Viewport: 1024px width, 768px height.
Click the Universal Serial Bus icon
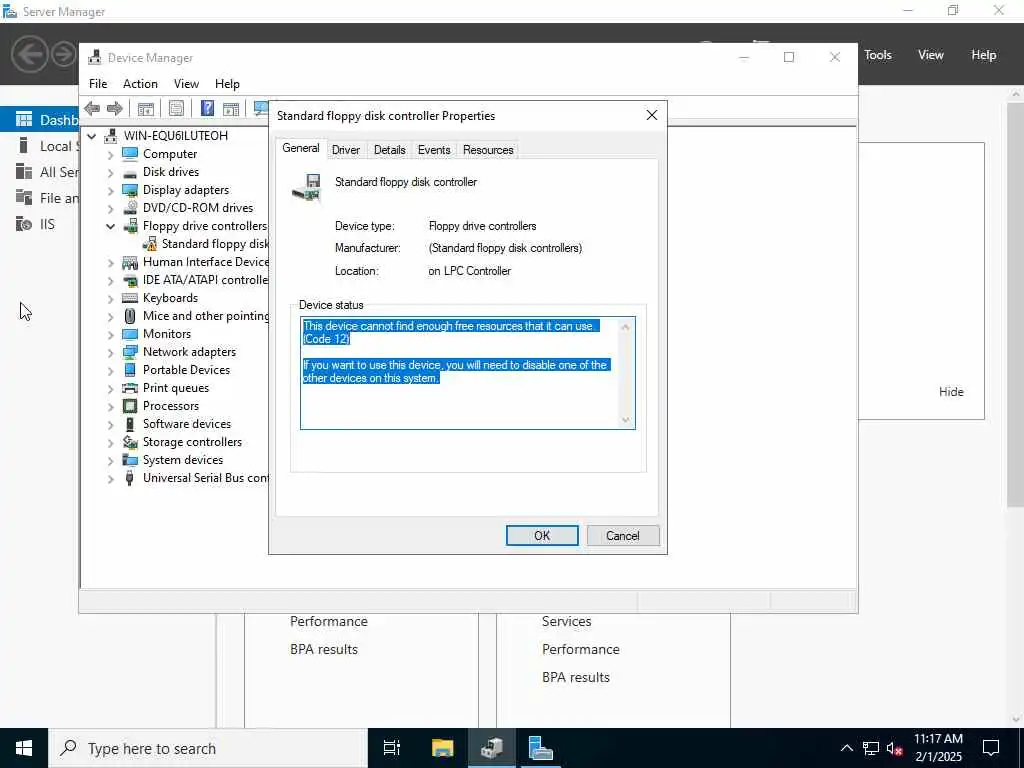[x=130, y=478]
